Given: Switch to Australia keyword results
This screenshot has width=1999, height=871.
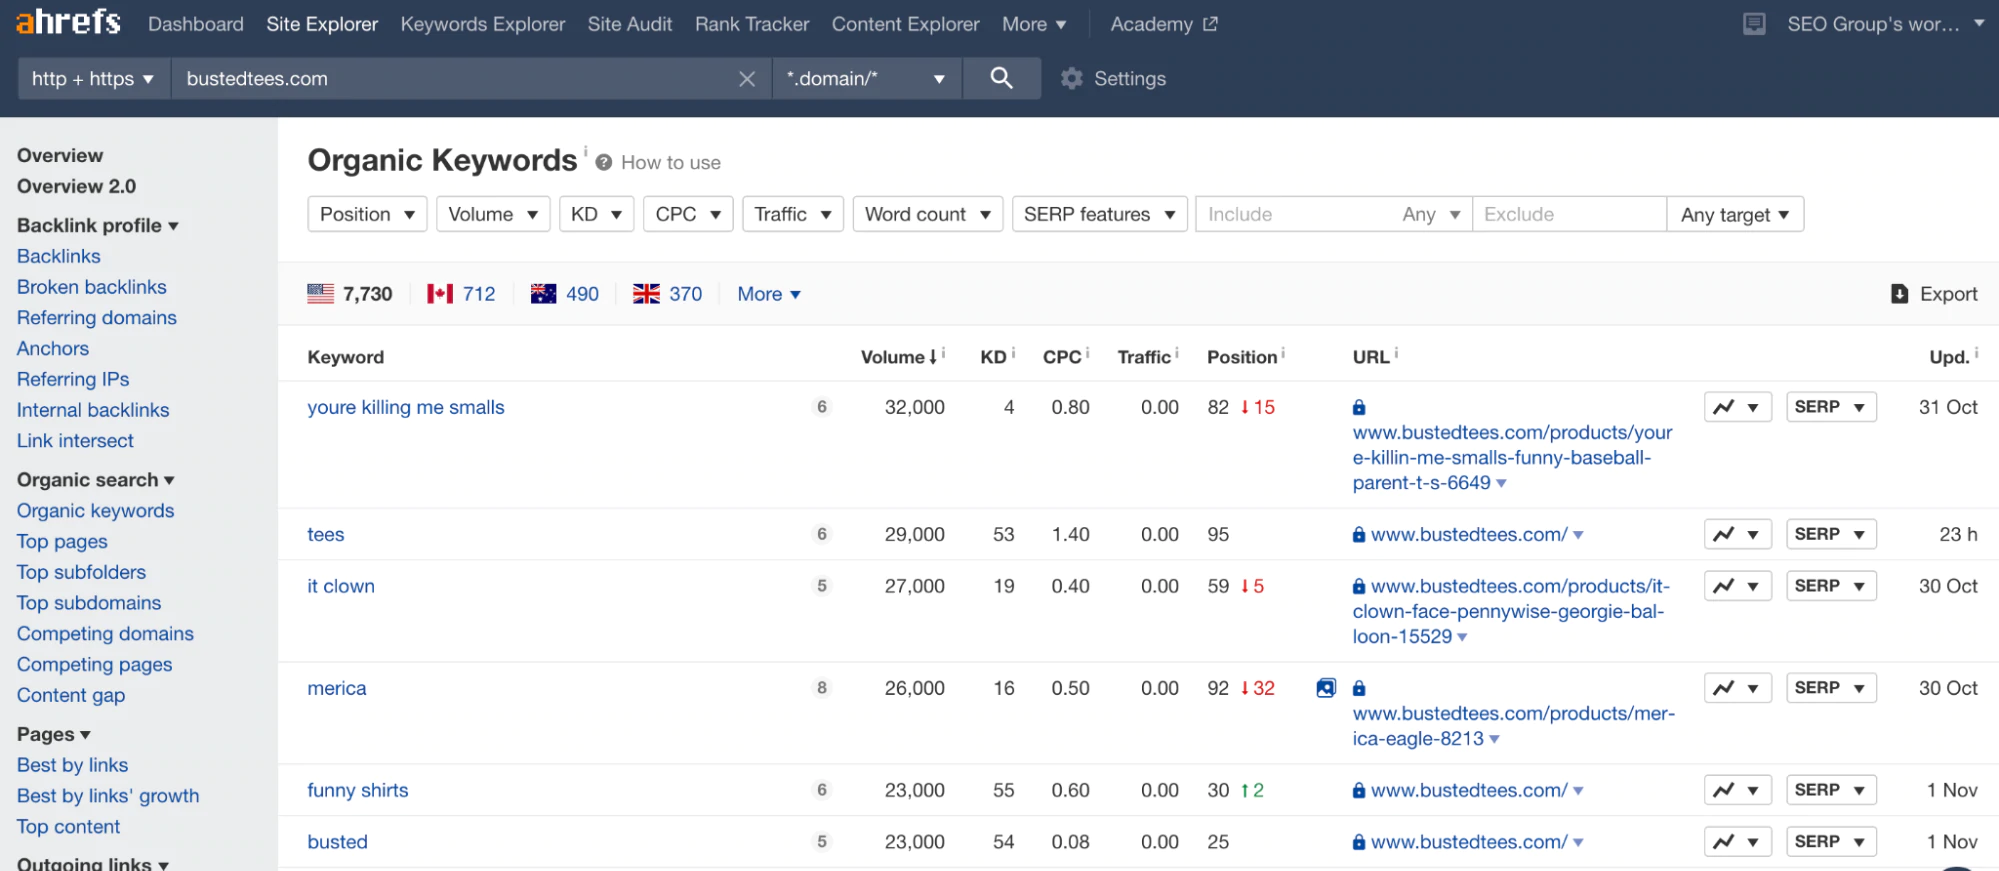Looking at the screenshot, I should 543,294.
